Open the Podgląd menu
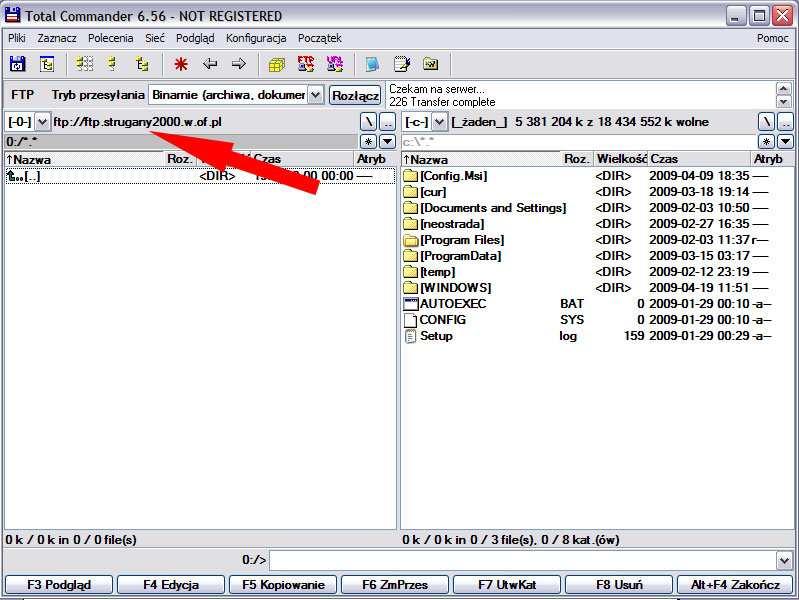The width and height of the screenshot is (799, 600). [x=195, y=38]
